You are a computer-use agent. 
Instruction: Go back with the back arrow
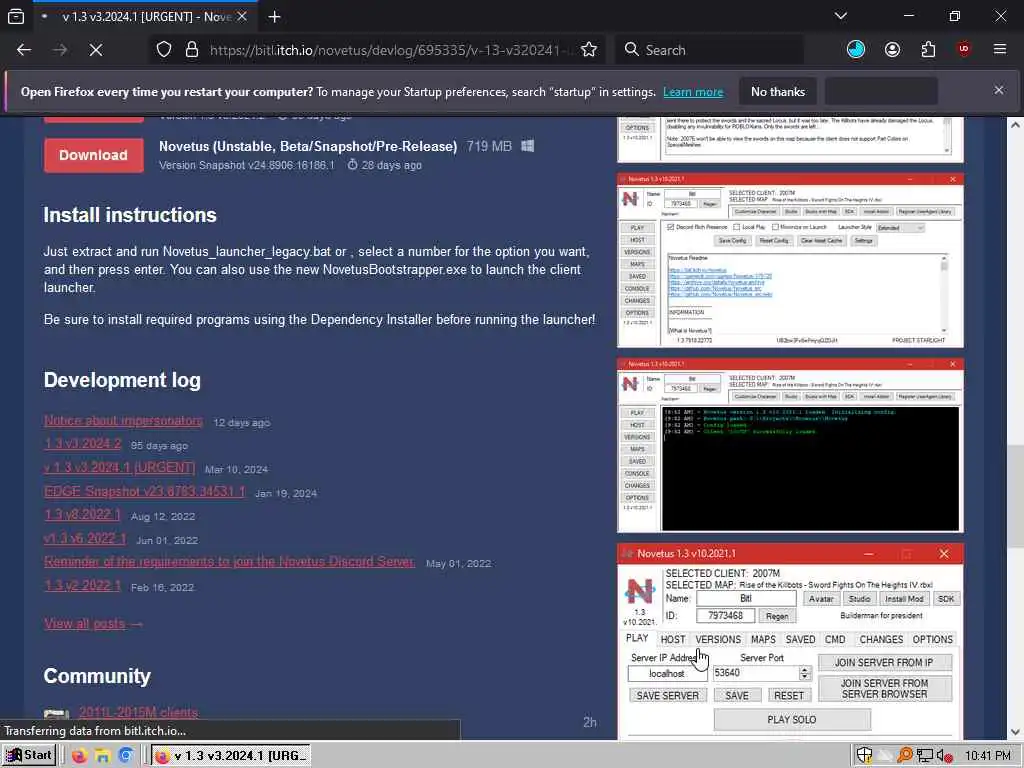tap(24, 50)
